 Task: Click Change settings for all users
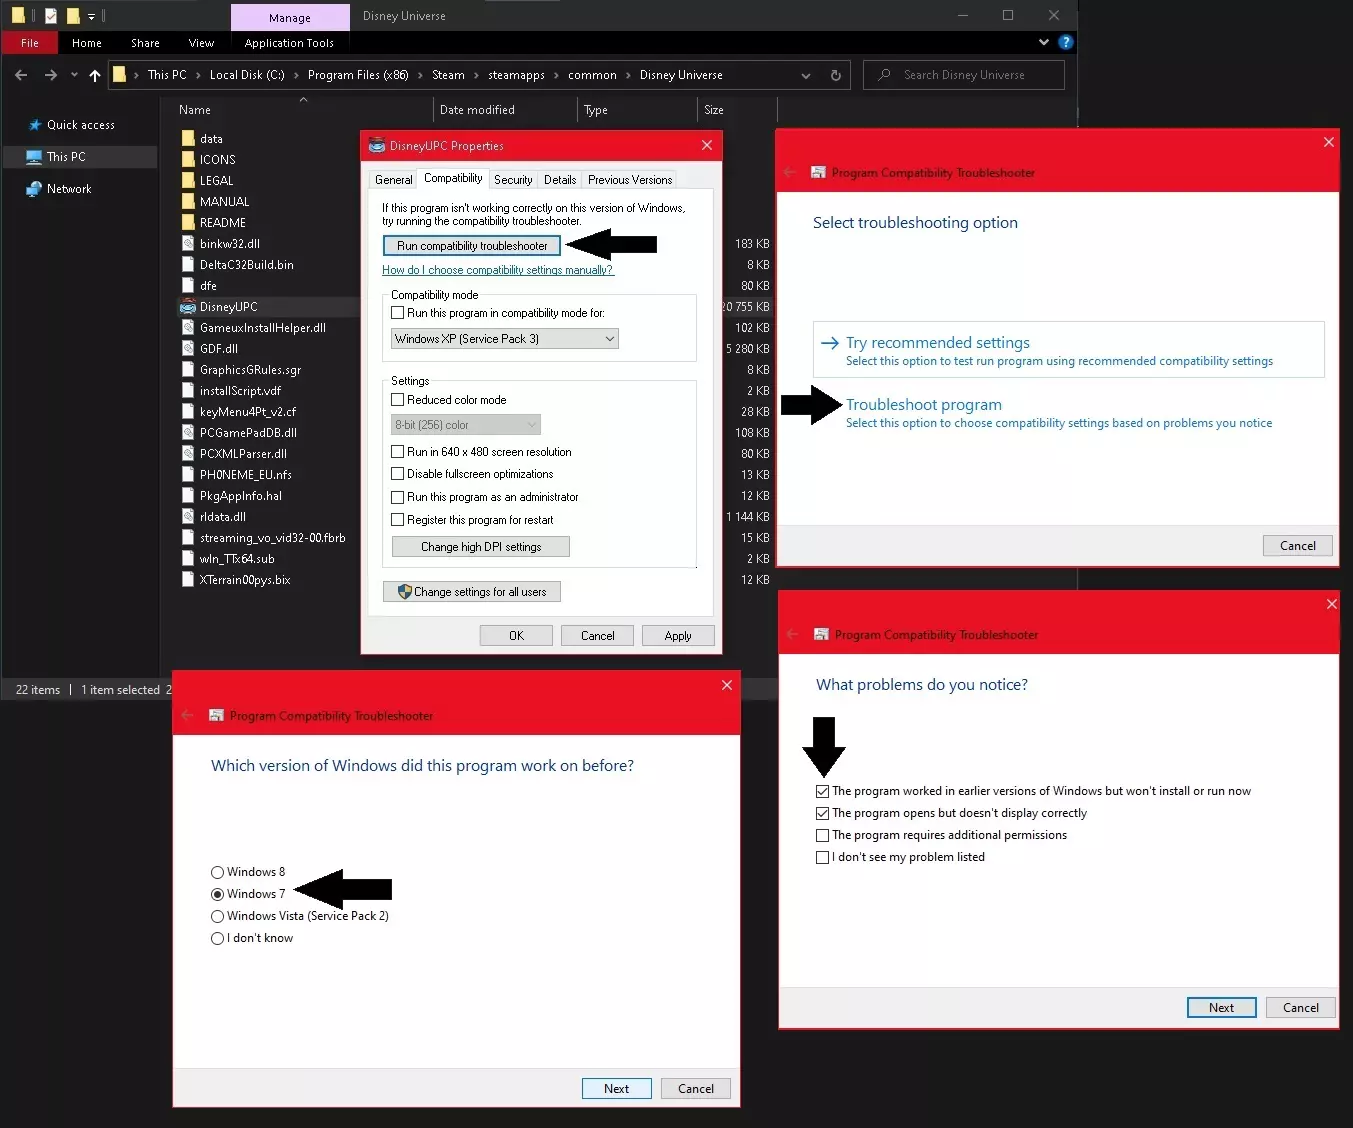click(472, 592)
